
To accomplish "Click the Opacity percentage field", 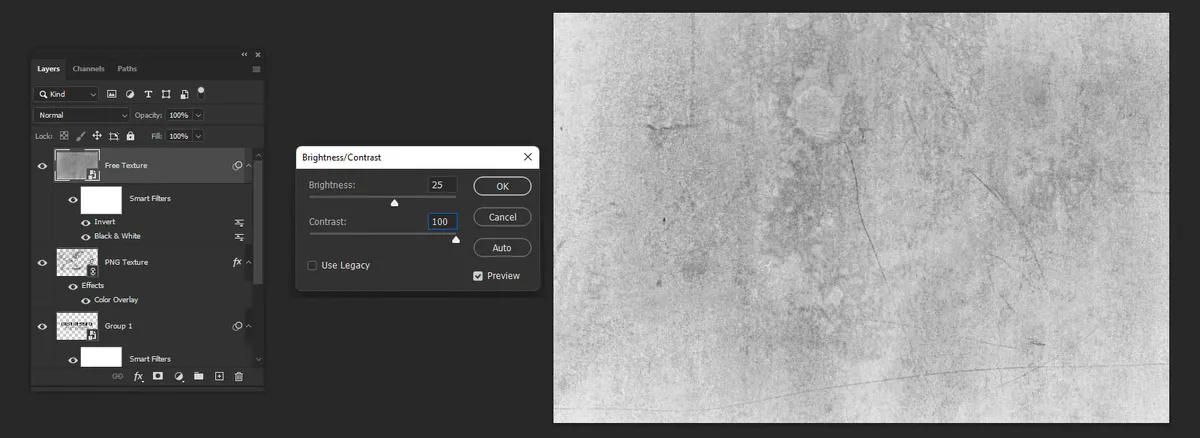I will [177, 115].
